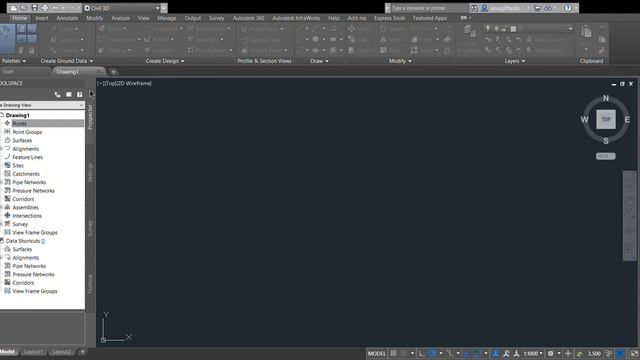Click the Open file icon in Quick Access toolbar
Screen dimensions: 640x360
click(x=24, y=8)
